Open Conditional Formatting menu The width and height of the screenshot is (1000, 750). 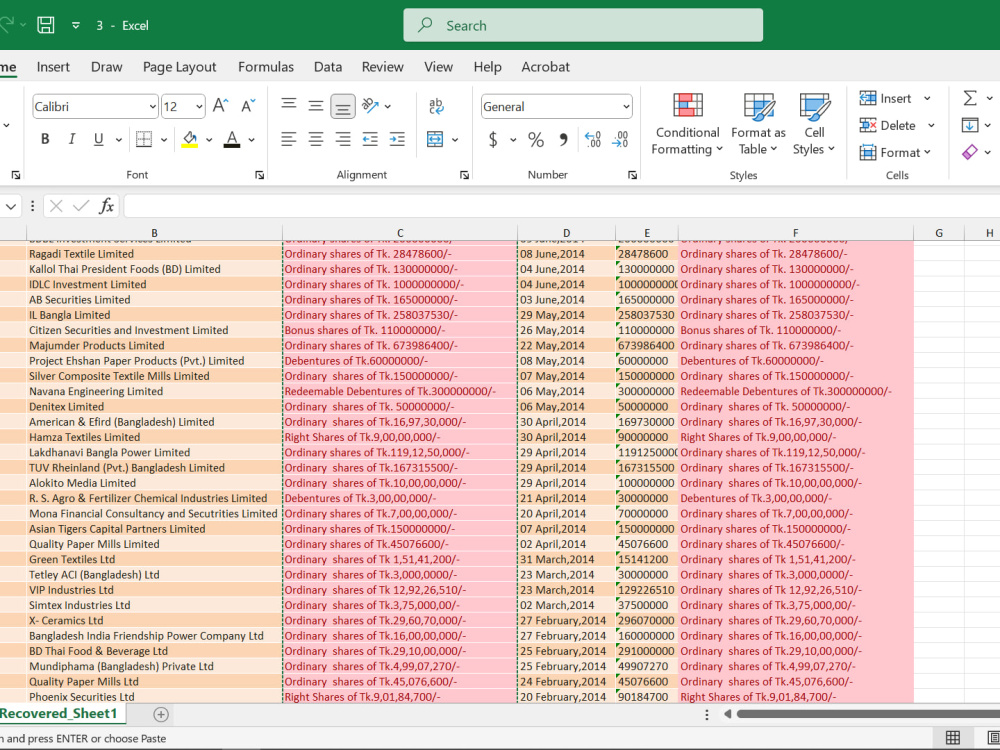[688, 124]
